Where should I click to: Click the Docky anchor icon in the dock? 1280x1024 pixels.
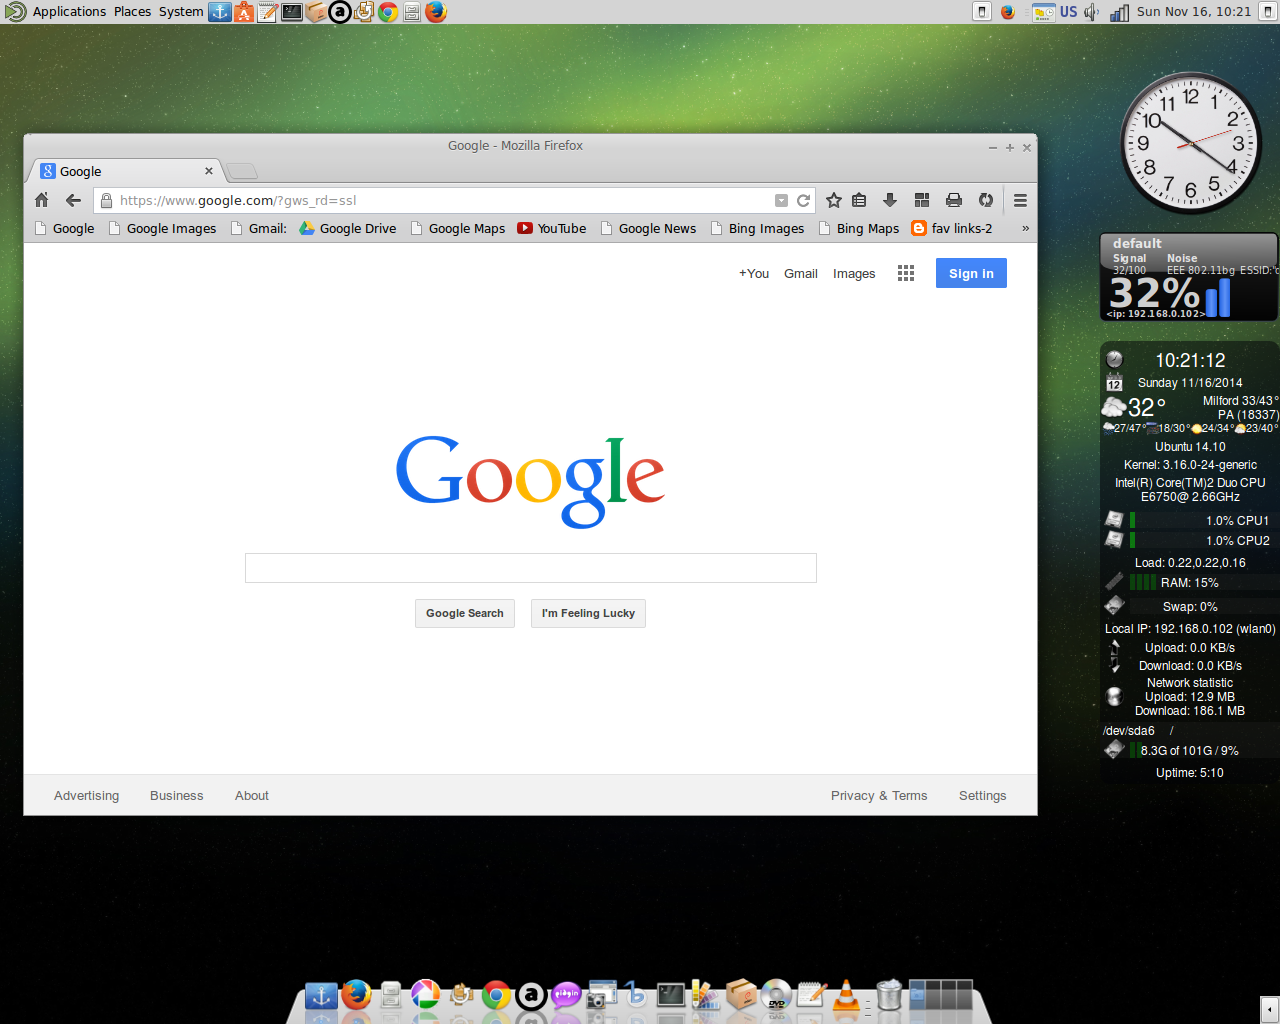pos(321,995)
